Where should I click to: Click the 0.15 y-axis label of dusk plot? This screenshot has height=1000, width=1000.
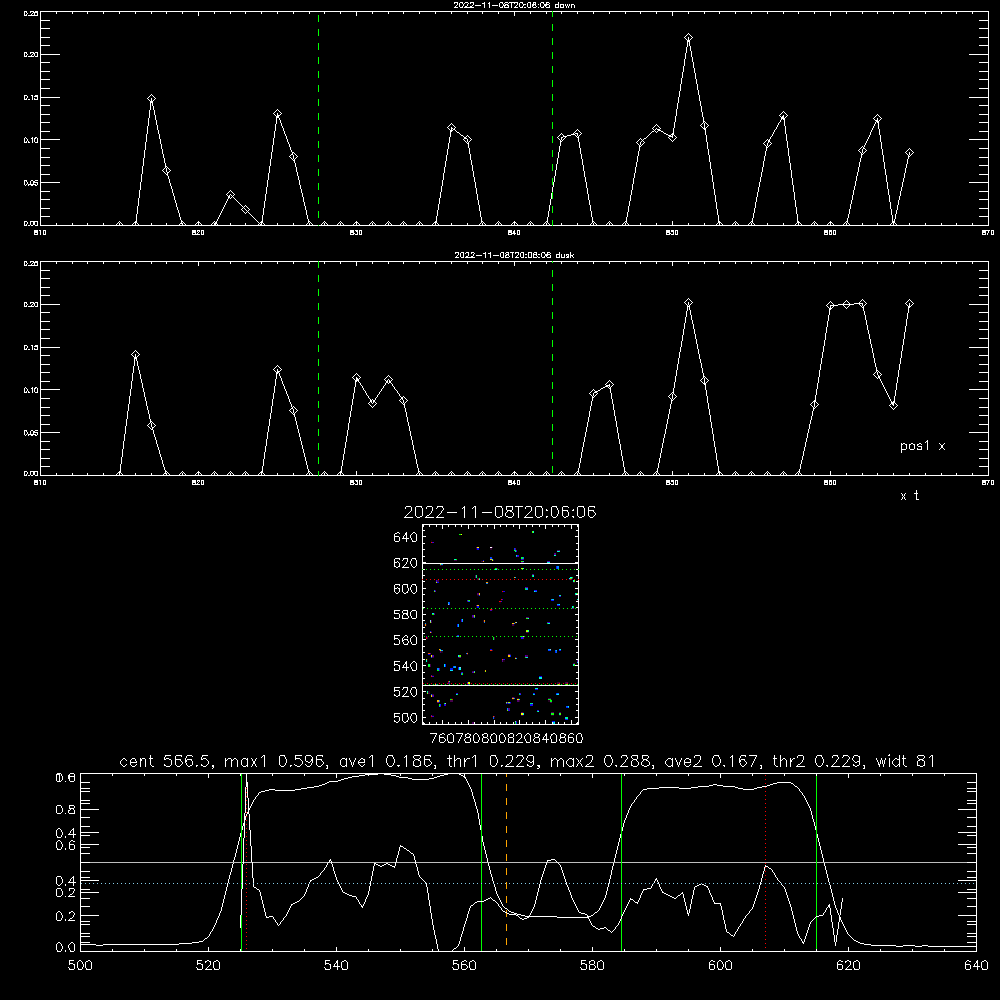click(31, 348)
